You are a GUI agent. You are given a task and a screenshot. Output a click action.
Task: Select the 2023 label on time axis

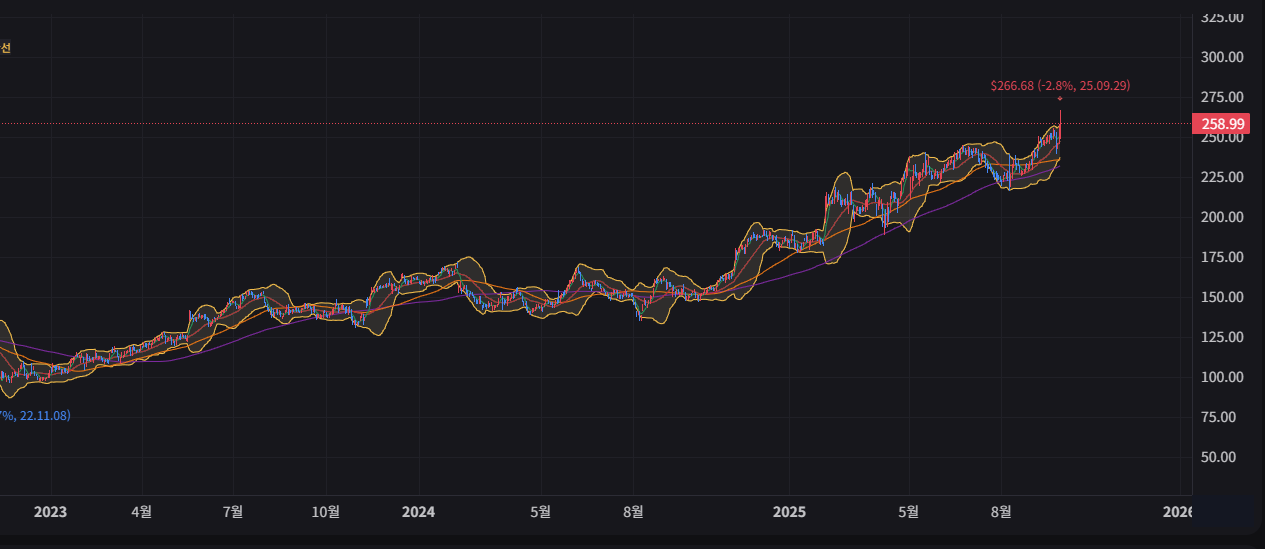coord(50,512)
